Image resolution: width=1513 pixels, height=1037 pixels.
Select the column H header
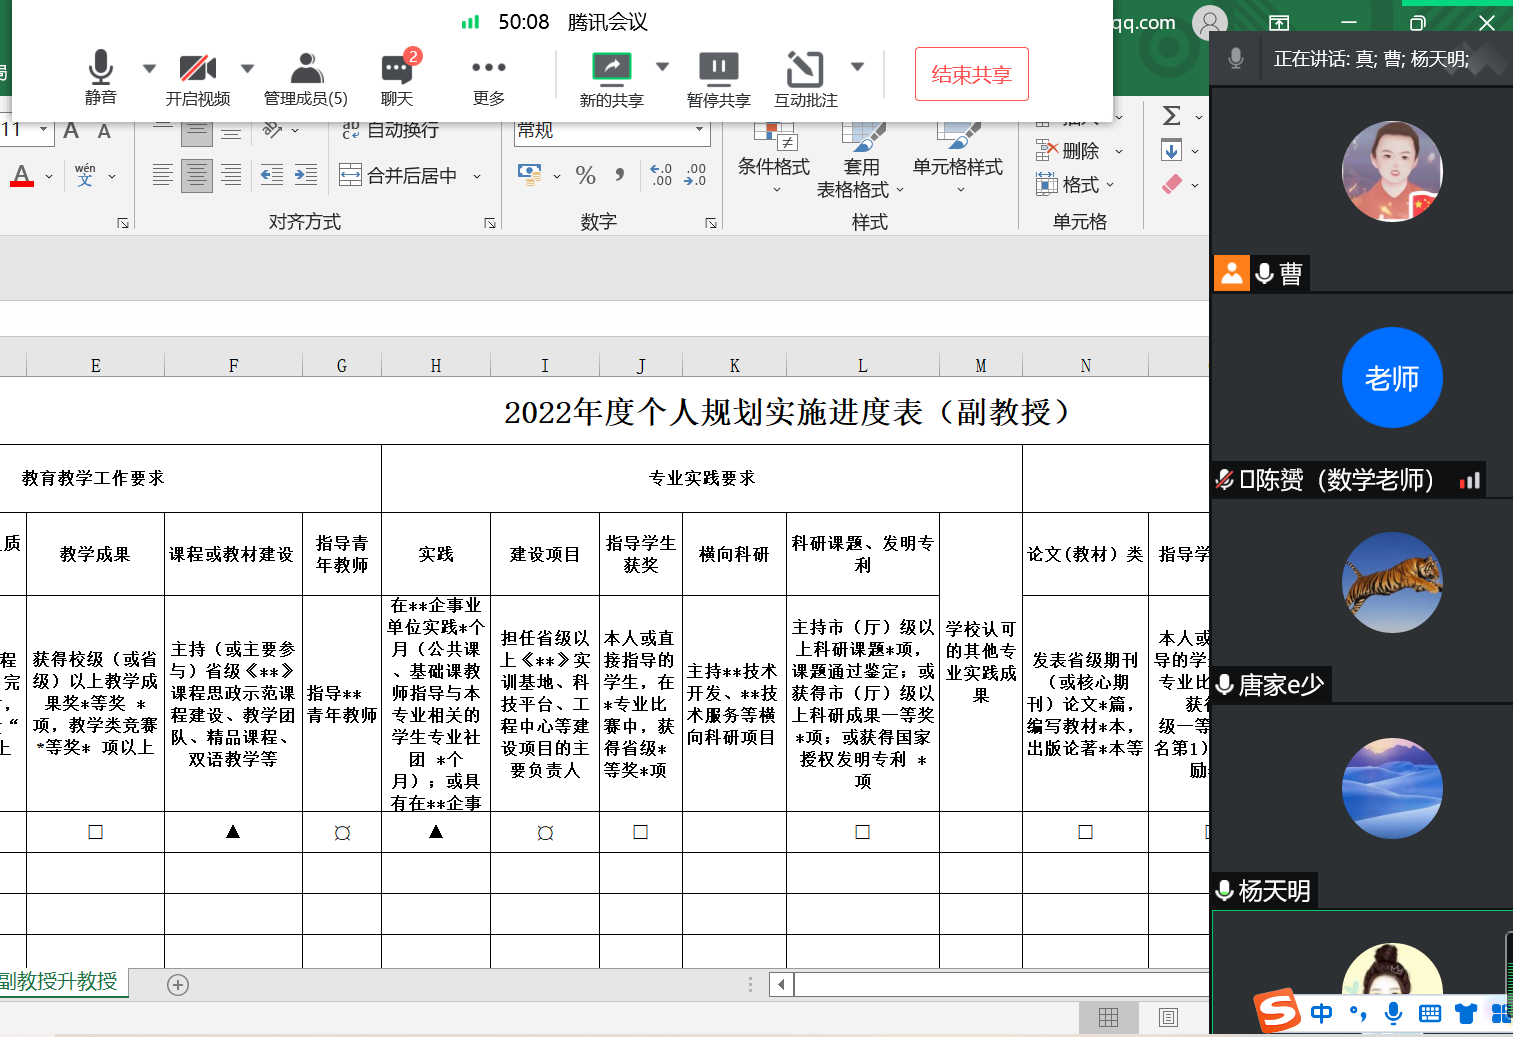point(436,366)
